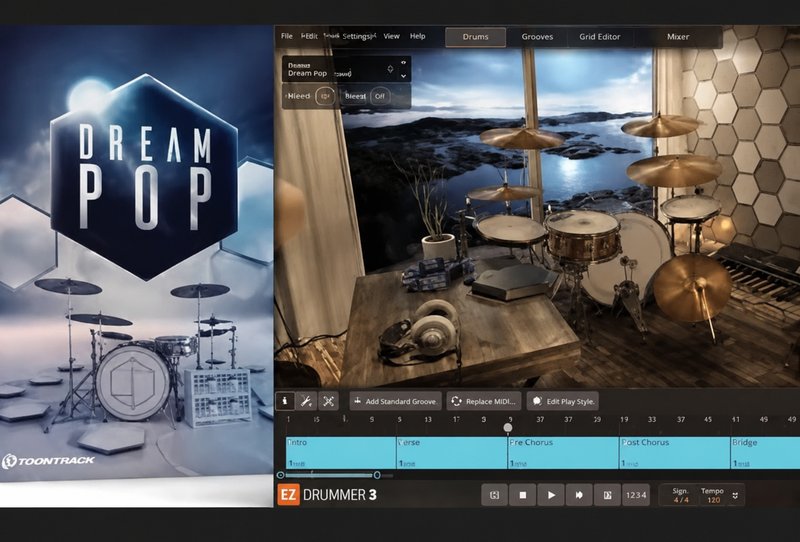The image size is (800, 542).
Task: Click the tilted foreground cymbal with drumstick
Action: [x=692, y=288]
